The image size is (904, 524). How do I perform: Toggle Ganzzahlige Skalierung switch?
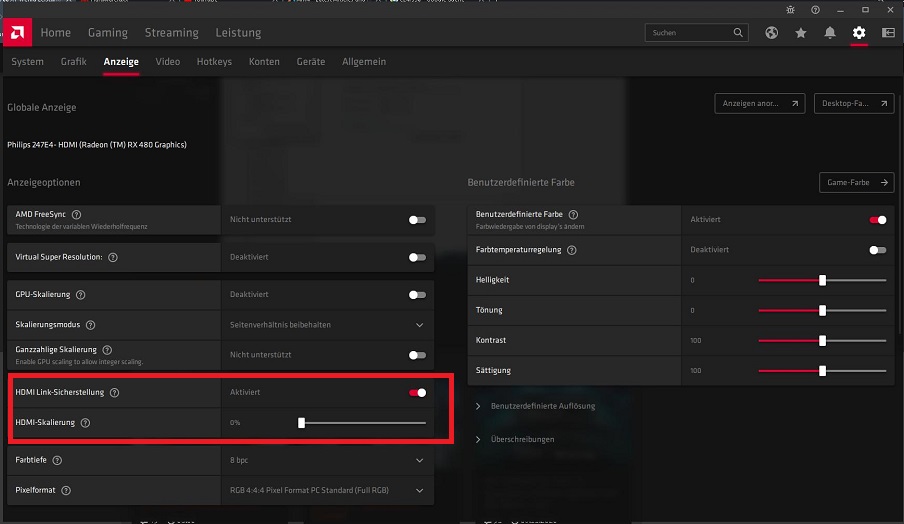pos(417,355)
